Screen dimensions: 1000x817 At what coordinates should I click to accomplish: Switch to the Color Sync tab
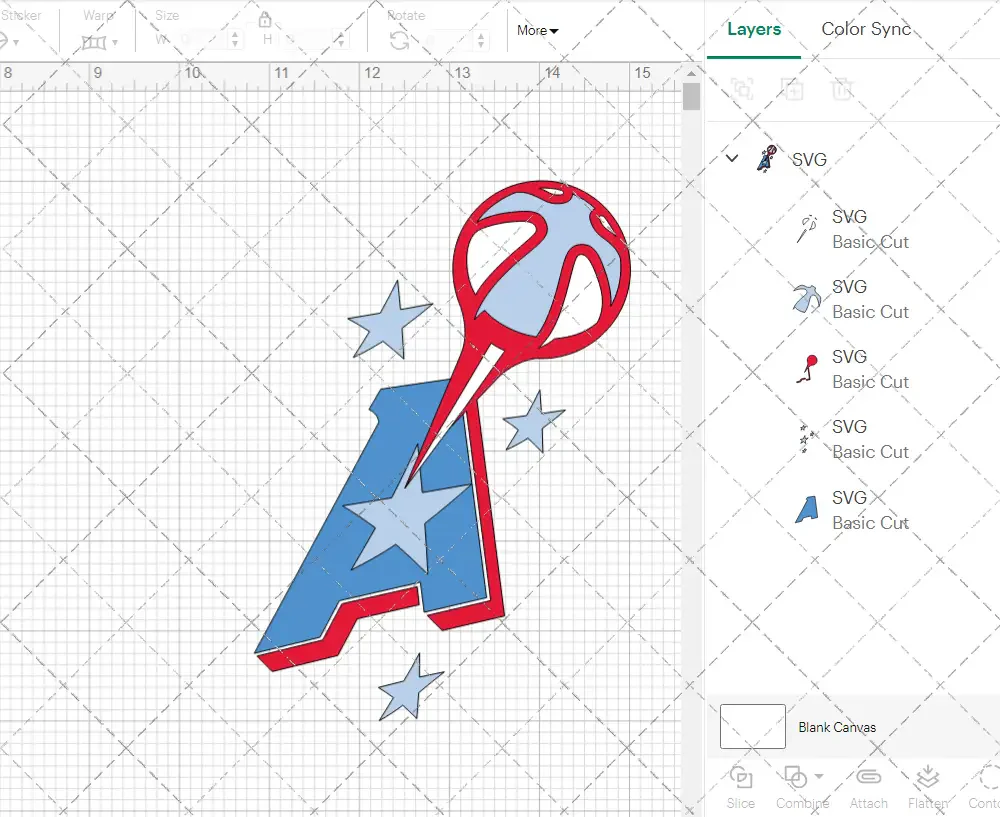pyautogui.click(x=866, y=29)
